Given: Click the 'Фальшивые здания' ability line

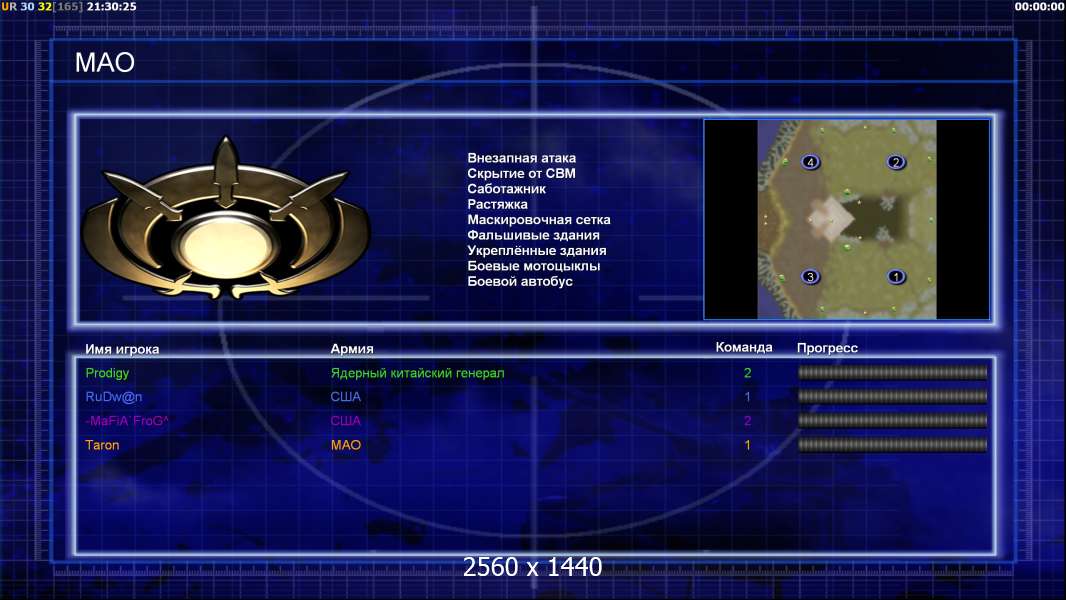Looking at the screenshot, I should pos(534,235).
